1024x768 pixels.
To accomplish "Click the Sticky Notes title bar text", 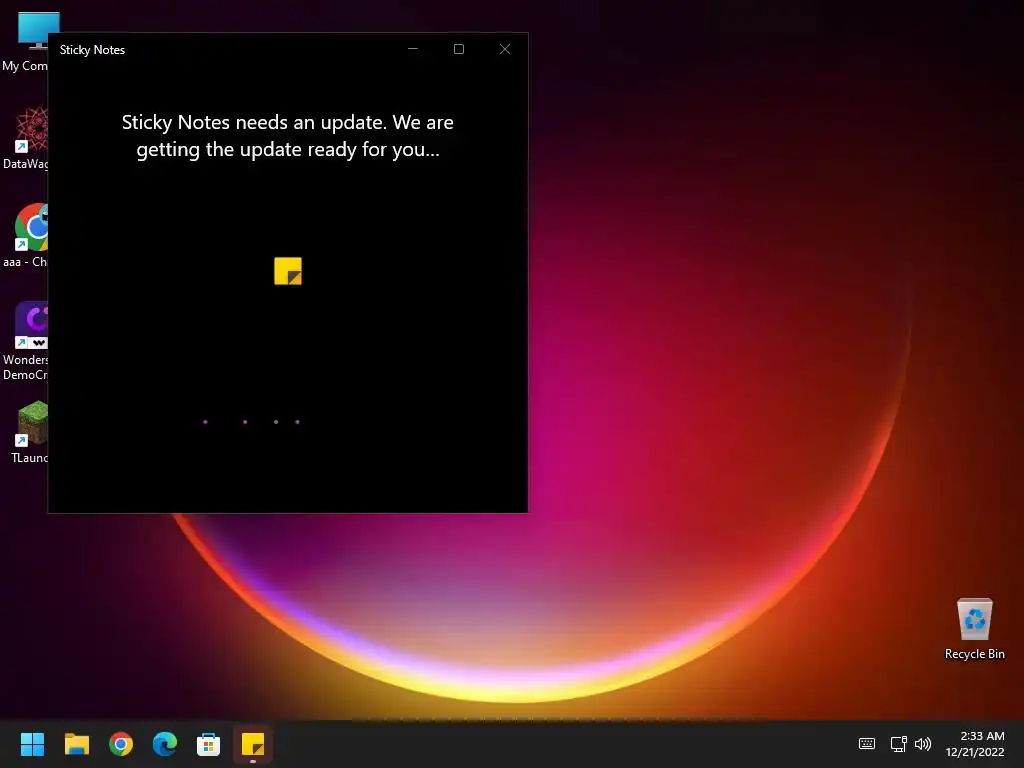I will click(92, 50).
